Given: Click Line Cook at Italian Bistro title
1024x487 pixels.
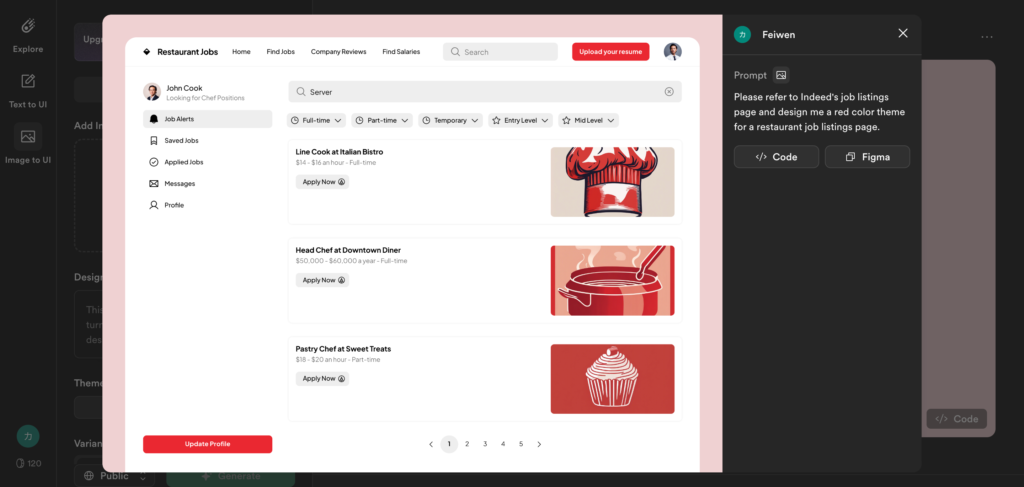Looking at the screenshot, I should point(339,152).
